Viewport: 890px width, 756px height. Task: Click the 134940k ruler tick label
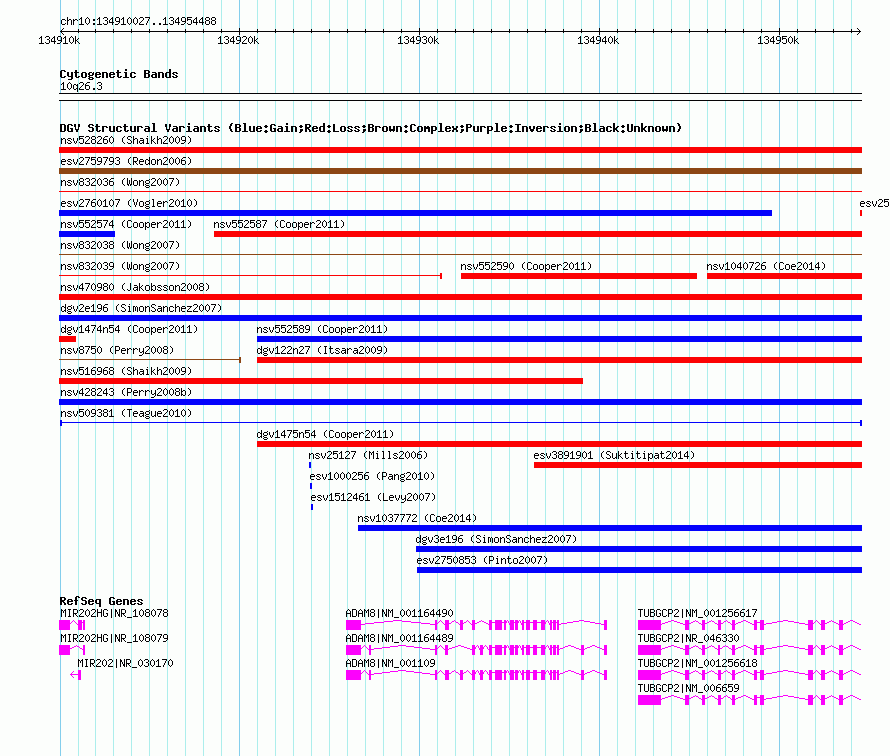point(598,40)
